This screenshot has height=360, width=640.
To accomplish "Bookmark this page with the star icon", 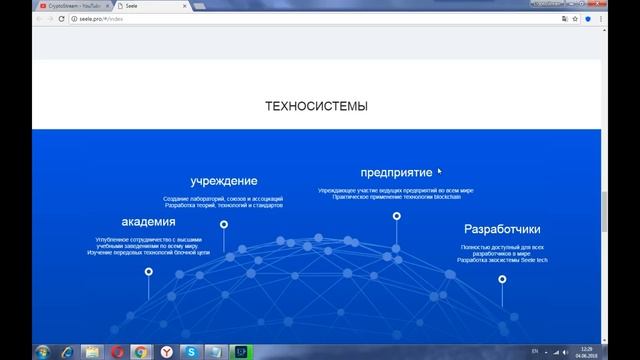I will (575, 19).
